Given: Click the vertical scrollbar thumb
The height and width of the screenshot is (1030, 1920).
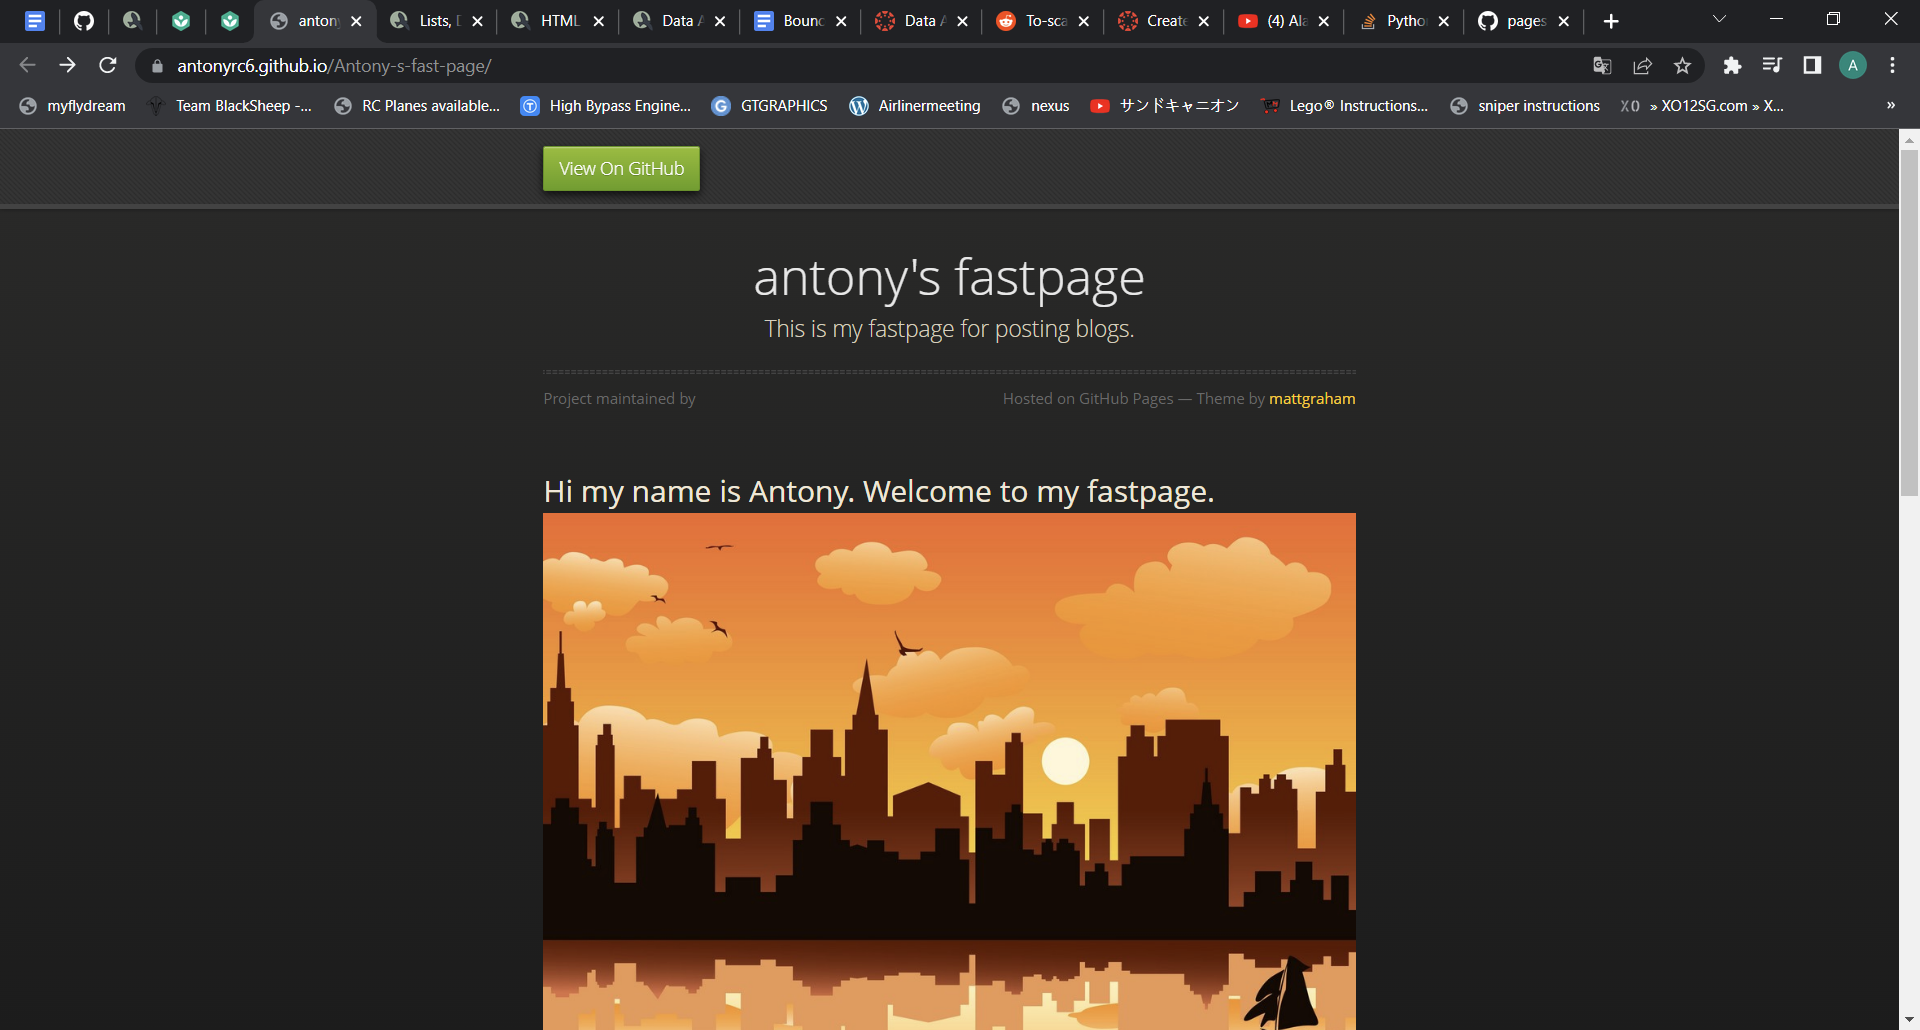Looking at the screenshot, I should pos(1909,320).
